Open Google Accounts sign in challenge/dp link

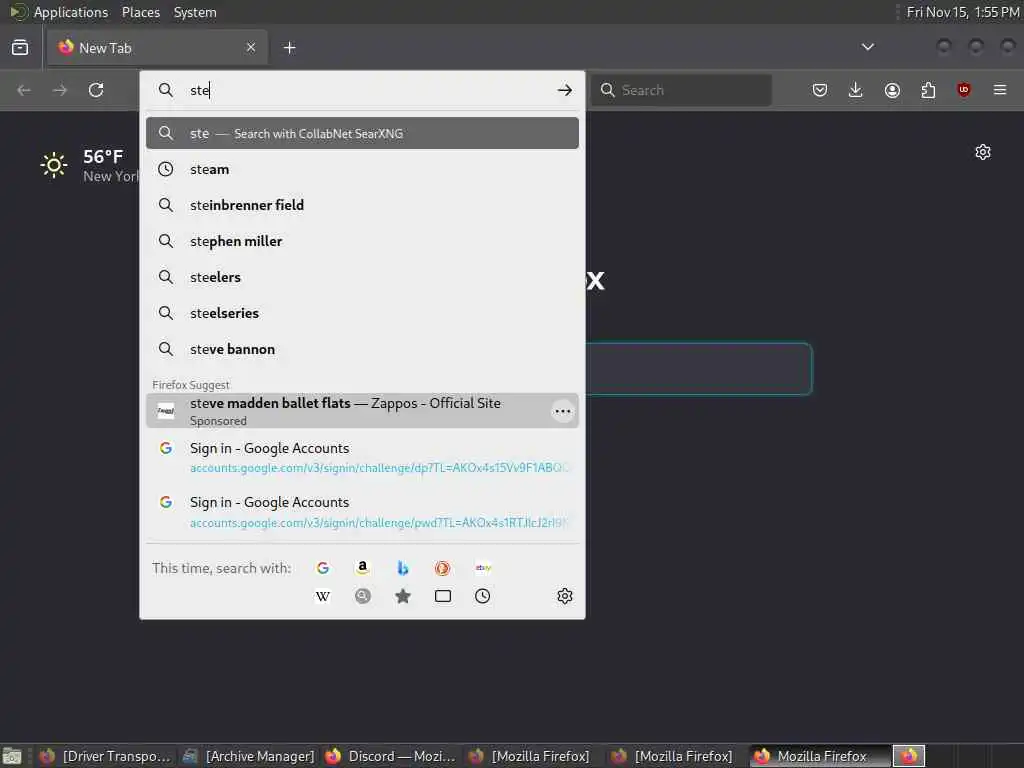362,457
